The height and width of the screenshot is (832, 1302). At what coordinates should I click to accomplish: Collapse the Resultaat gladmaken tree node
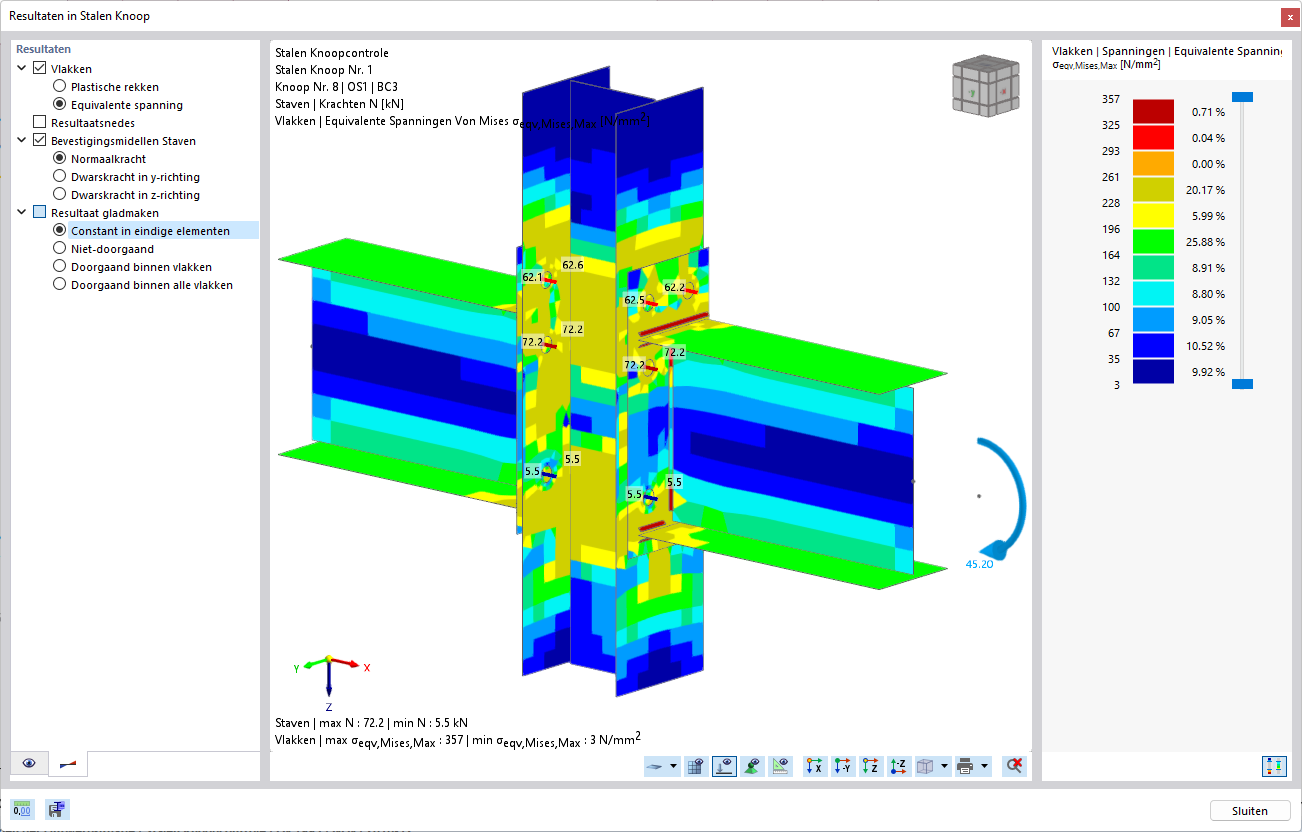coord(22,213)
